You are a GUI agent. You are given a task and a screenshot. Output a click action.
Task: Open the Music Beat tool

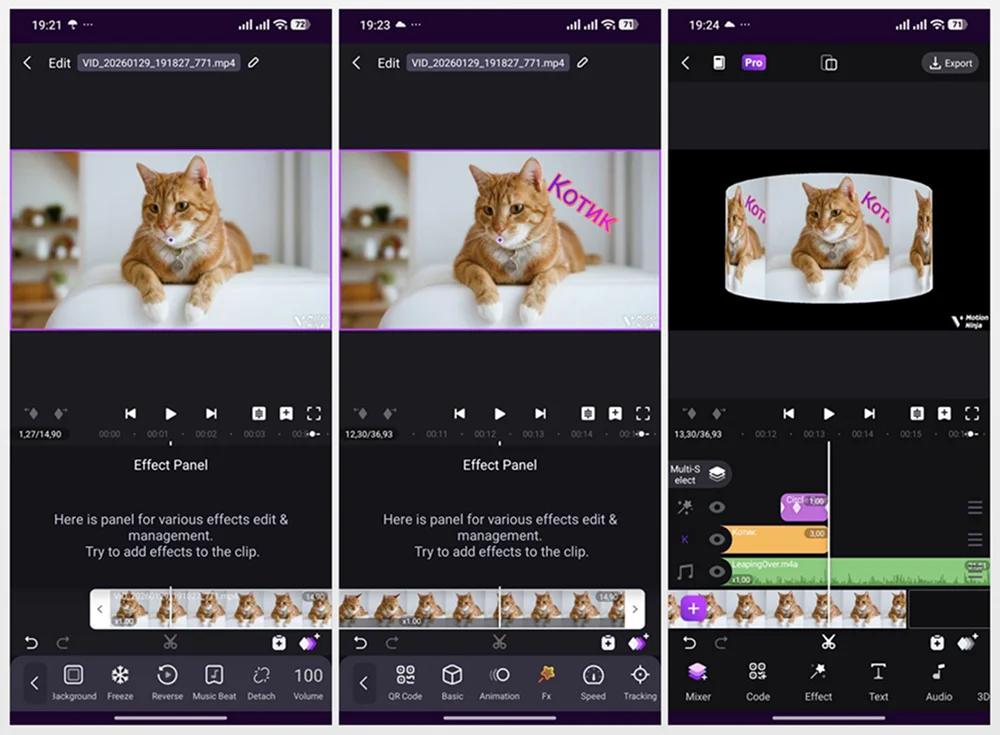pyautogui.click(x=214, y=676)
